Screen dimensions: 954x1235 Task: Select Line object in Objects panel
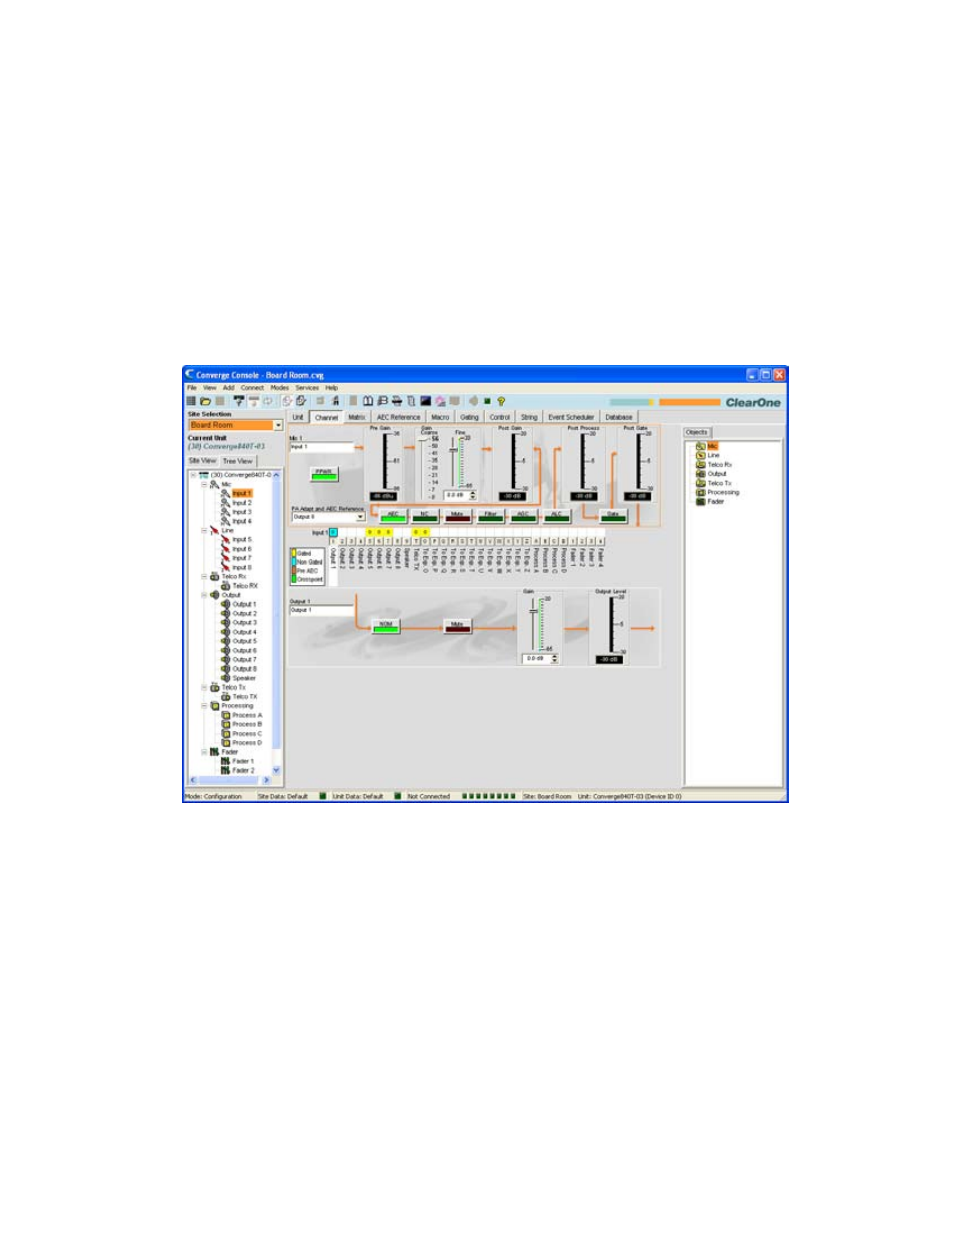[708, 455]
